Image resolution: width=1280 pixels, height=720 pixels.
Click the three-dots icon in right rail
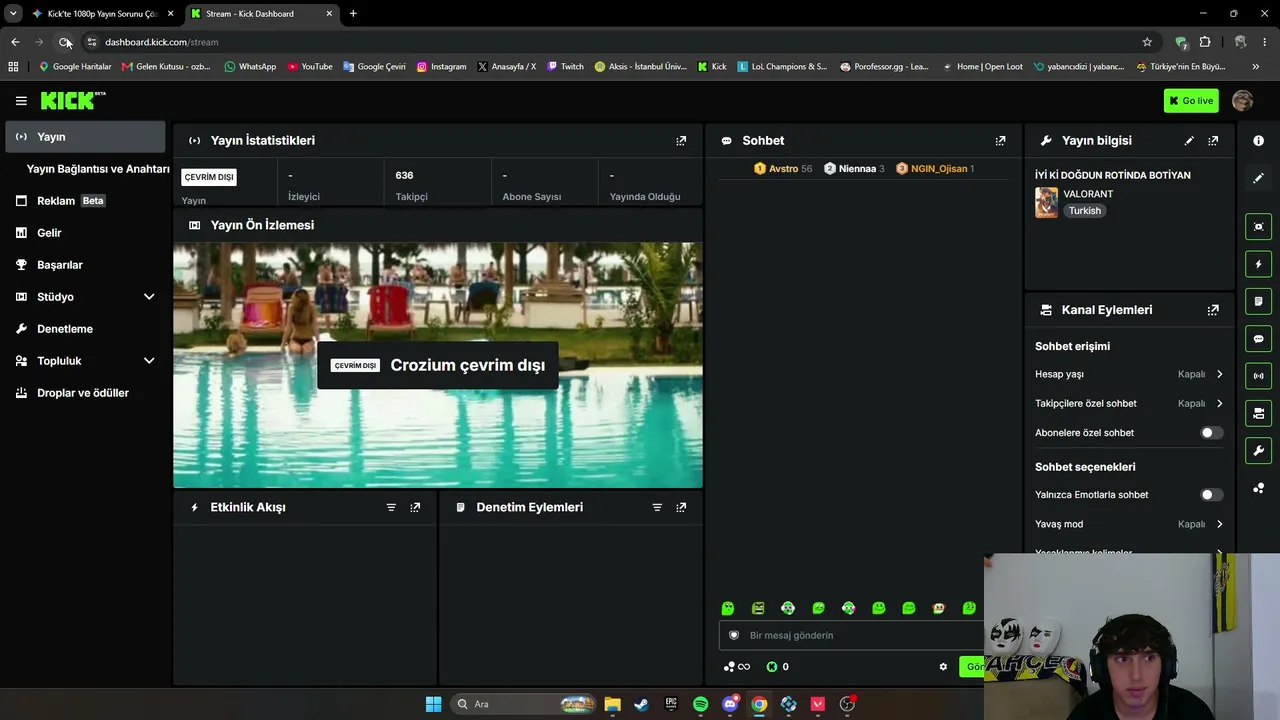[x=1258, y=488]
